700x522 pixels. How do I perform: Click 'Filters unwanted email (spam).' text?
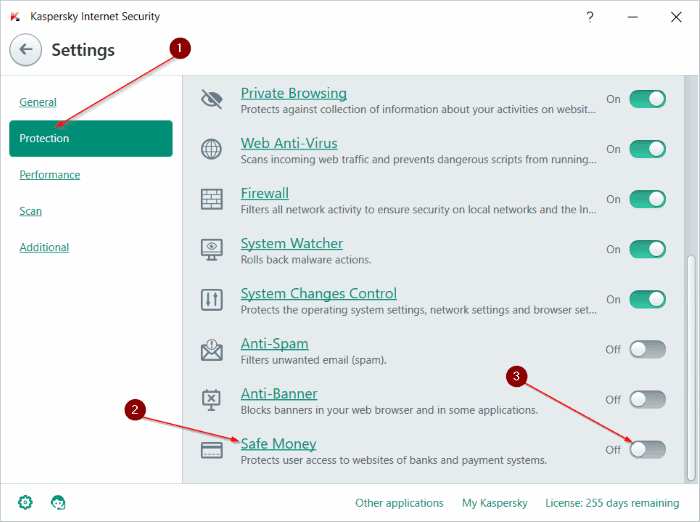[313, 360]
